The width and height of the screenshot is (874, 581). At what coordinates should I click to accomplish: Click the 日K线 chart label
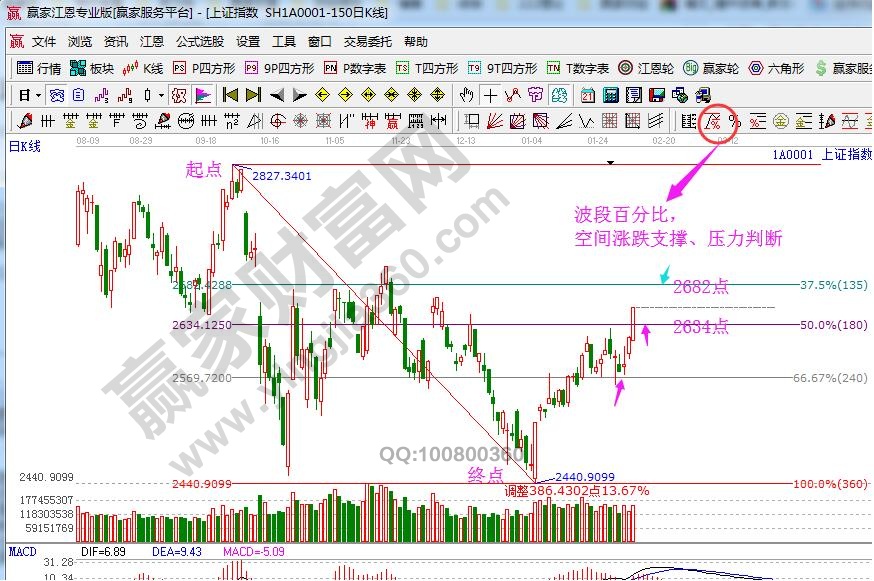point(26,146)
